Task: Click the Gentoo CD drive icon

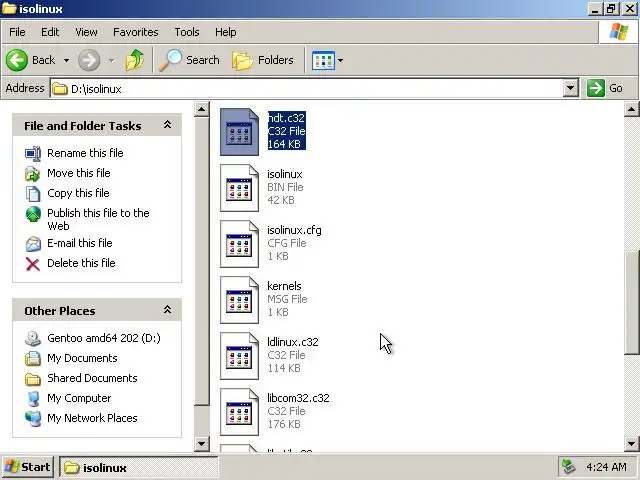Action: pyautogui.click(x=33, y=339)
